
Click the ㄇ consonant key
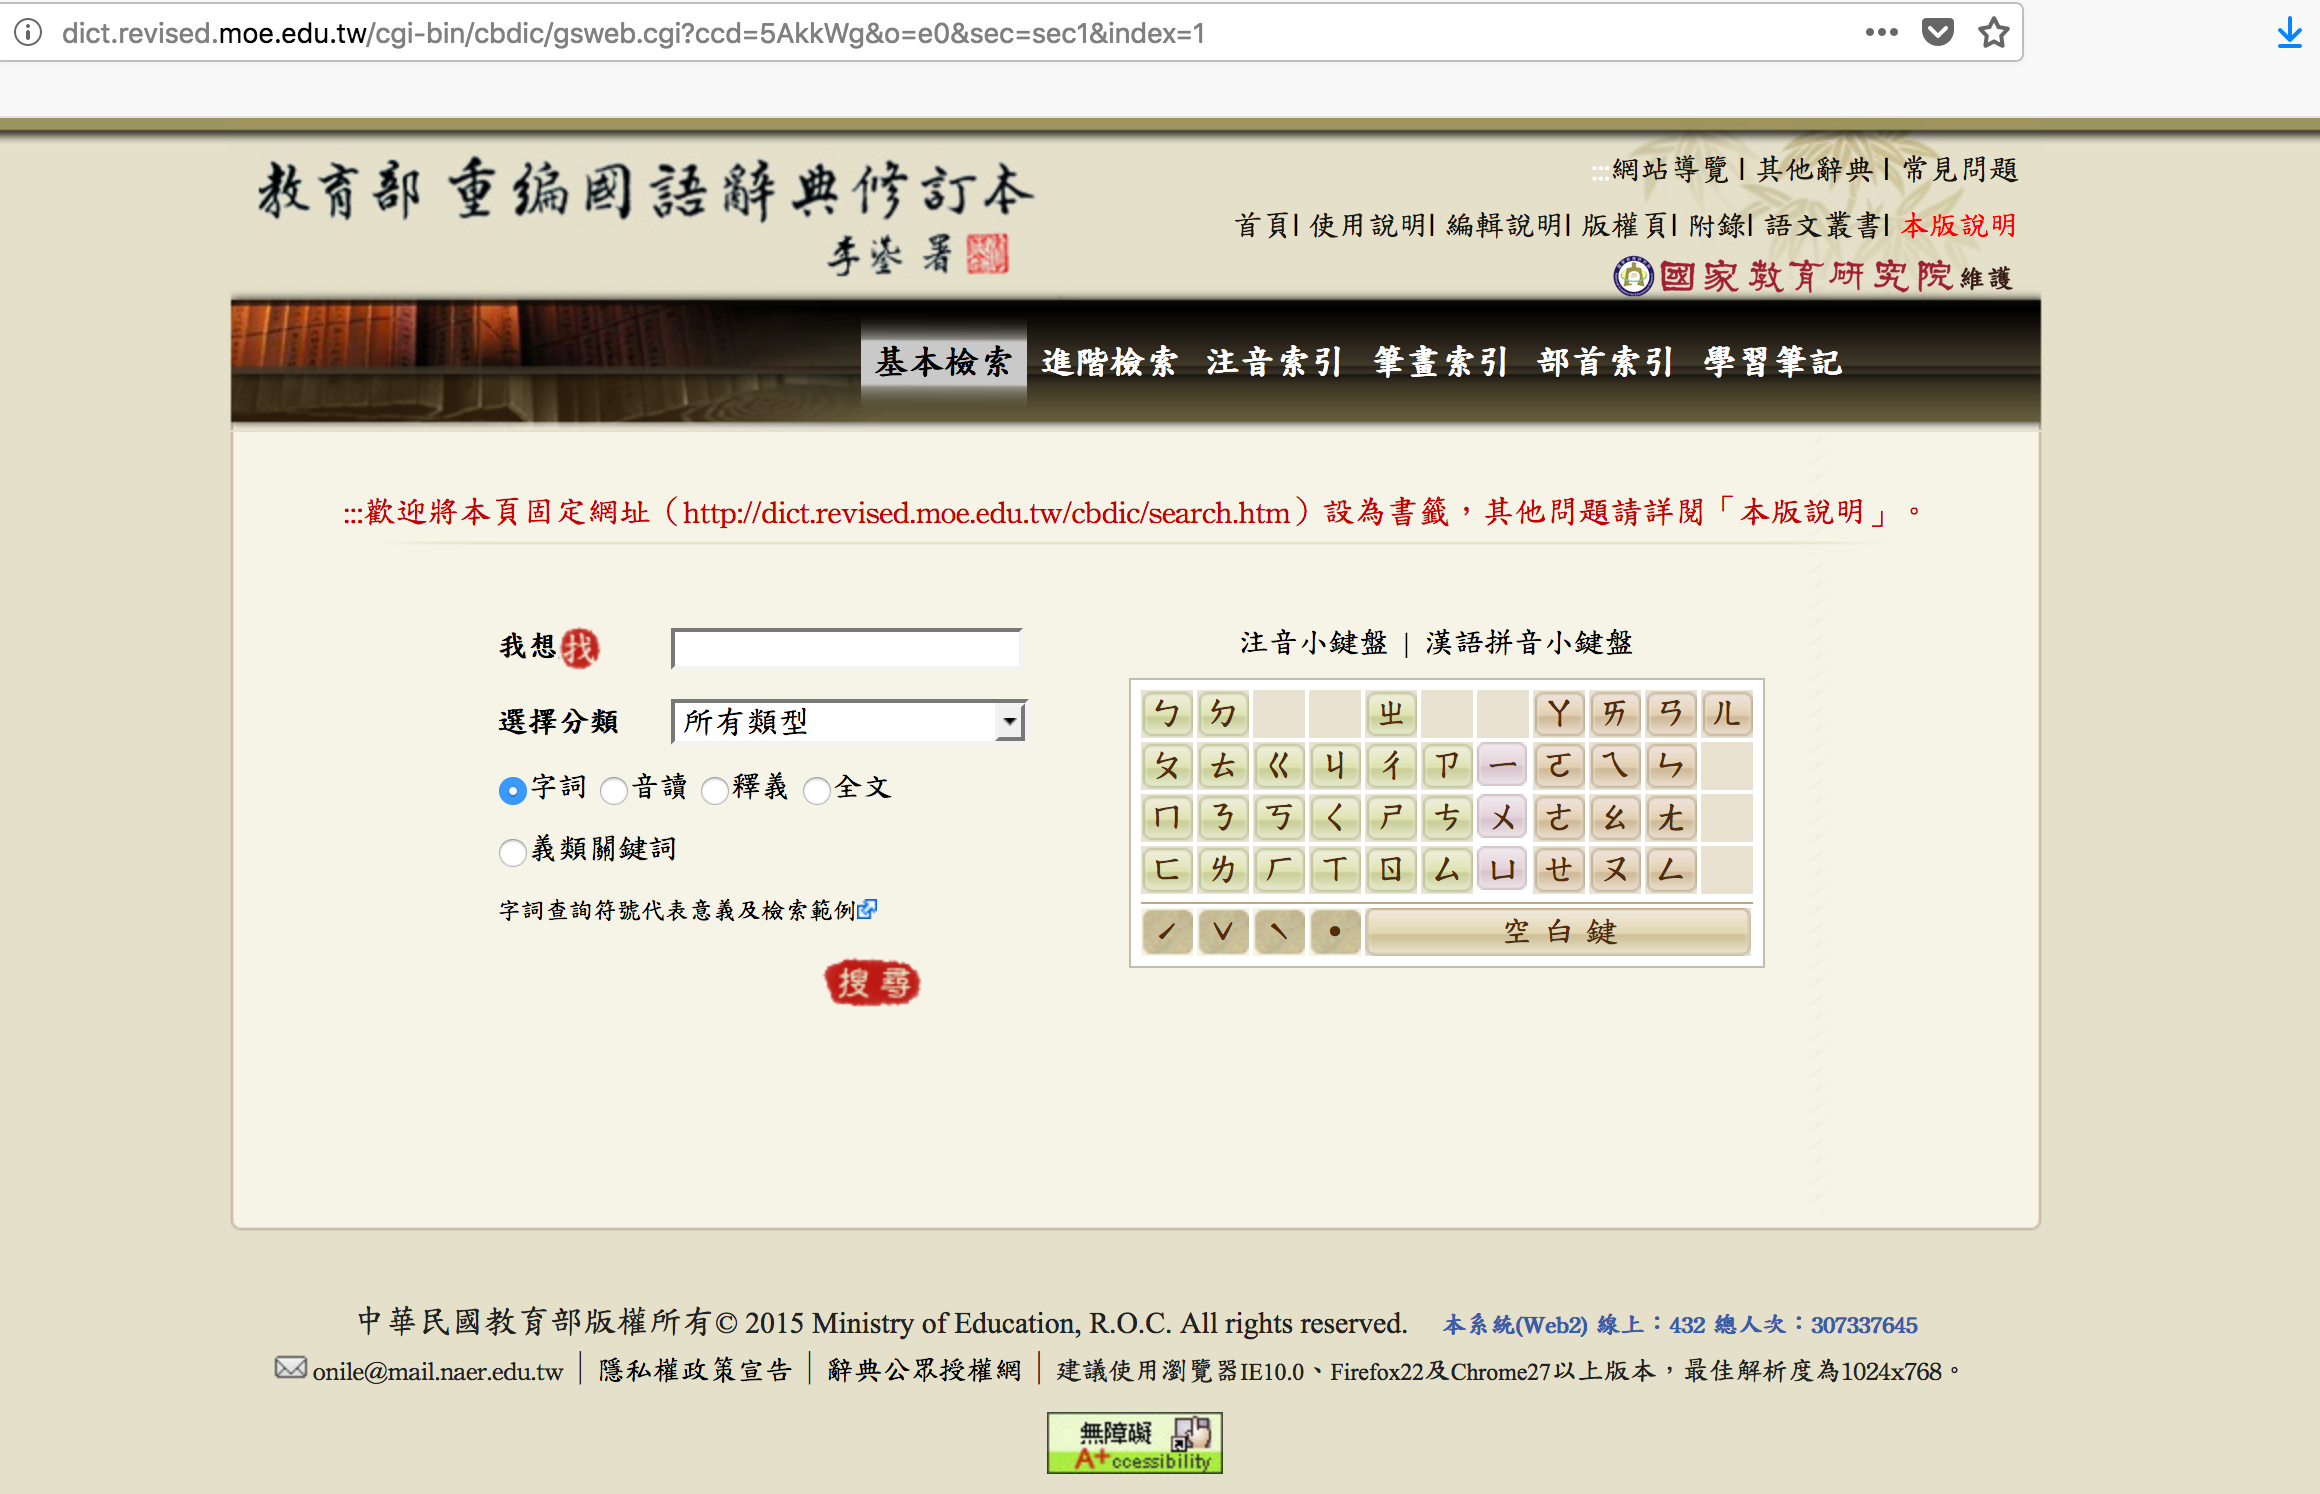tap(1167, 818)
